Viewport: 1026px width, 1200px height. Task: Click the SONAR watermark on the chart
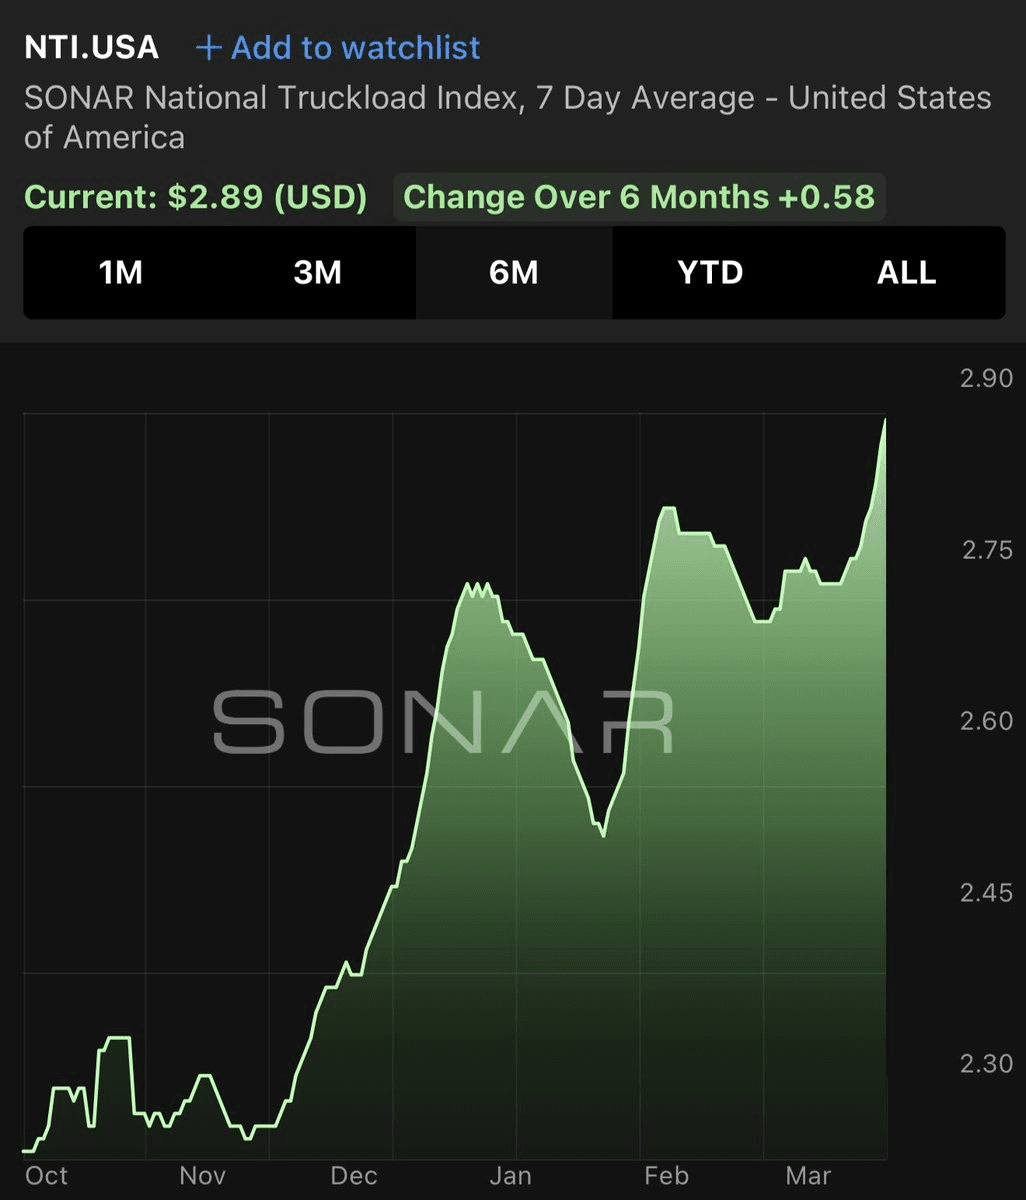443,722
